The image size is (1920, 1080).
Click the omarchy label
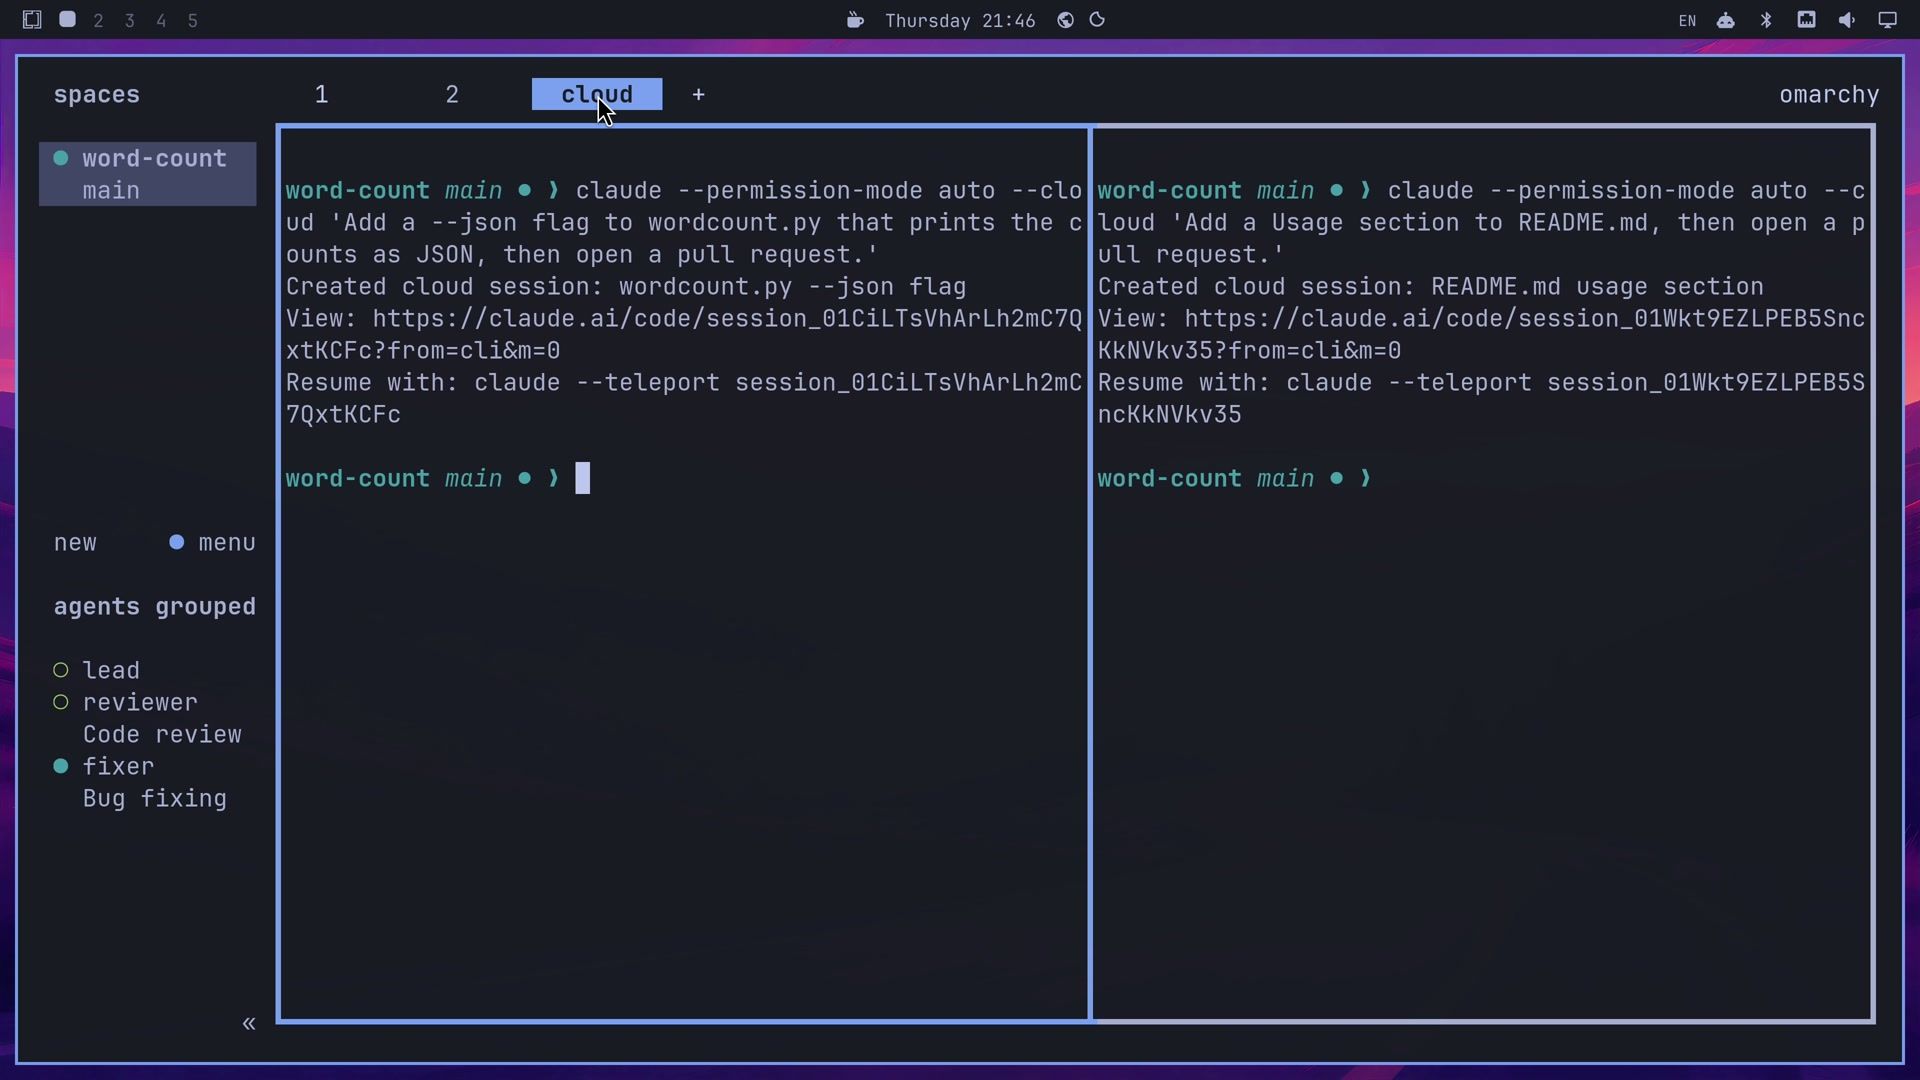[1829, 94]
